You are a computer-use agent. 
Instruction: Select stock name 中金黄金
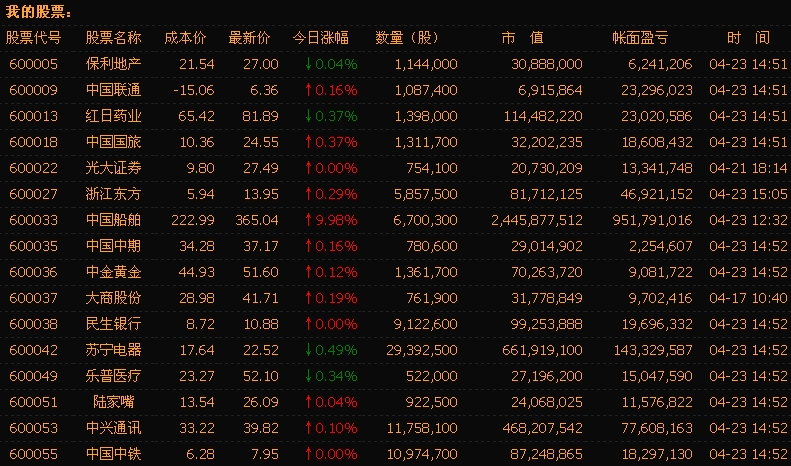(114, 272)
